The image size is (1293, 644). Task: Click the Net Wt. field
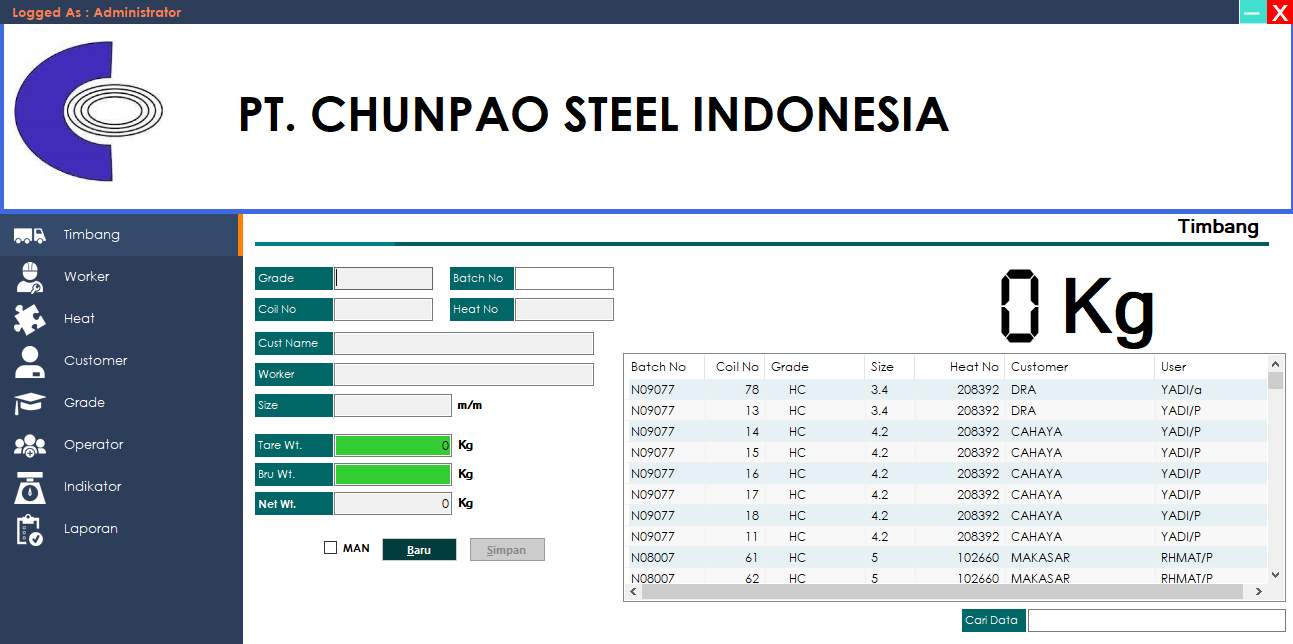click(x=393, y=504)
